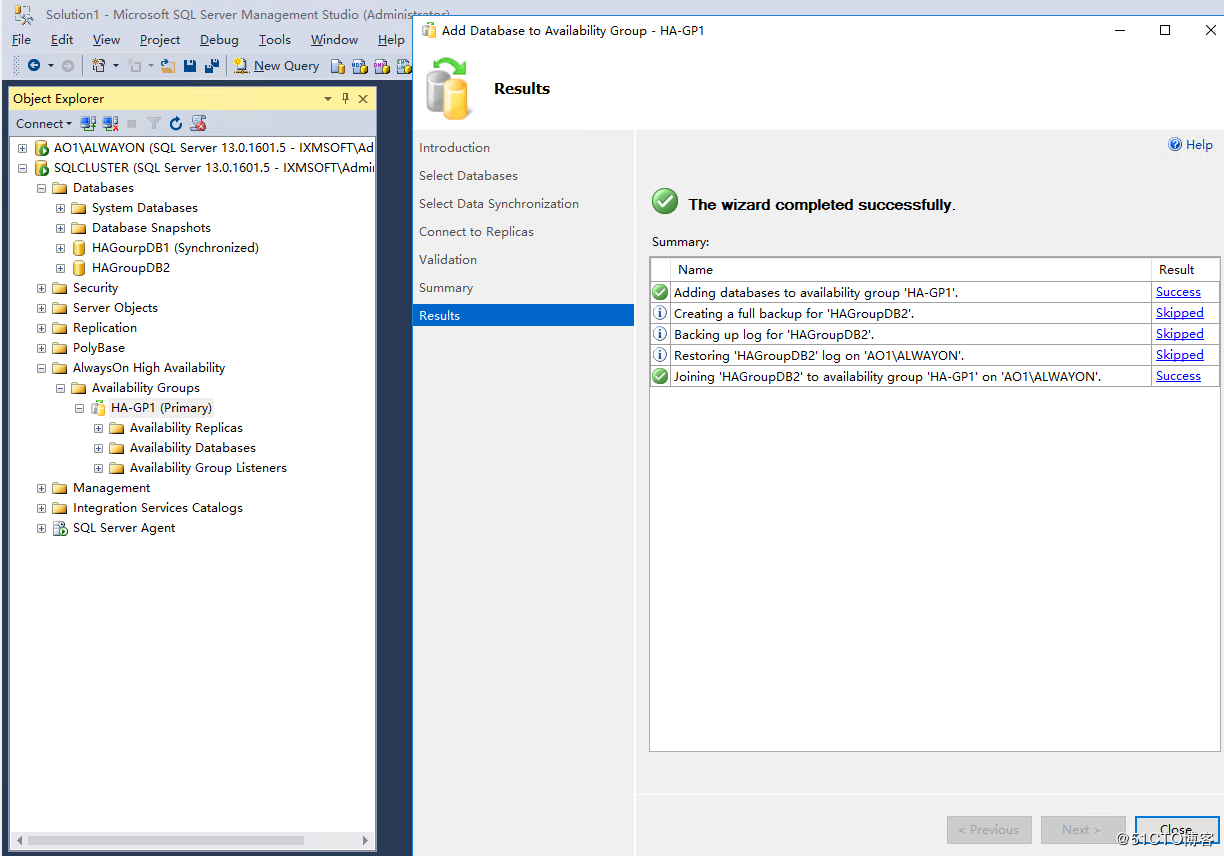Refresh the Object Explorer tree
The width and height of the screenshot is (1224, 856).
click(x=176, y=123)
